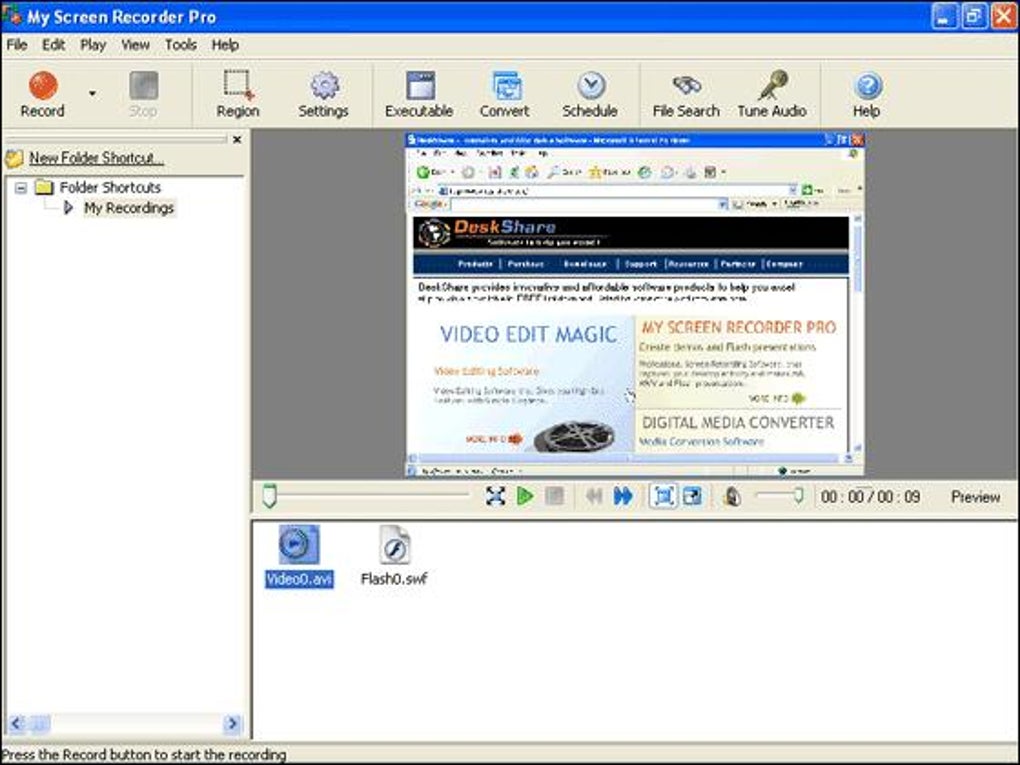Open the Settings gear in the toolbar
1020x765 pixels.
tap(323, 94)
